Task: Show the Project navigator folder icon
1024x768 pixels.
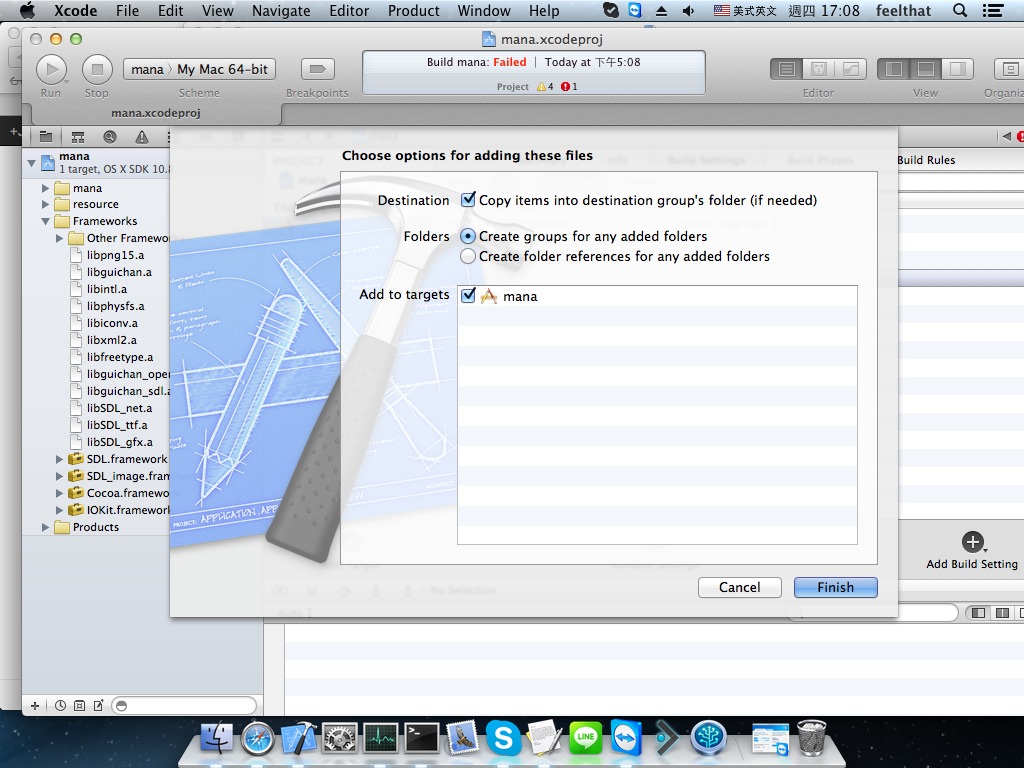Action: [x=46, y=136]
